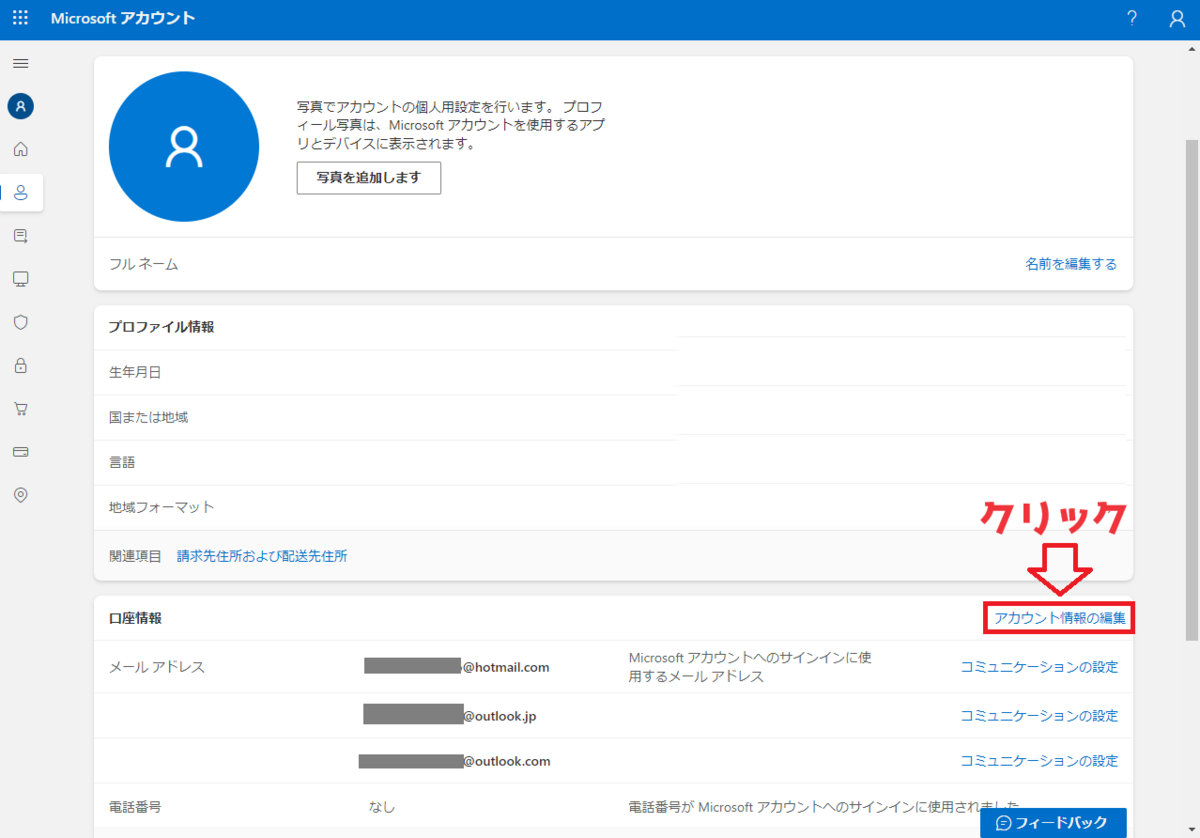
Task: Click the プロファイル情報 heading
Action: click(x=161, y=327)
